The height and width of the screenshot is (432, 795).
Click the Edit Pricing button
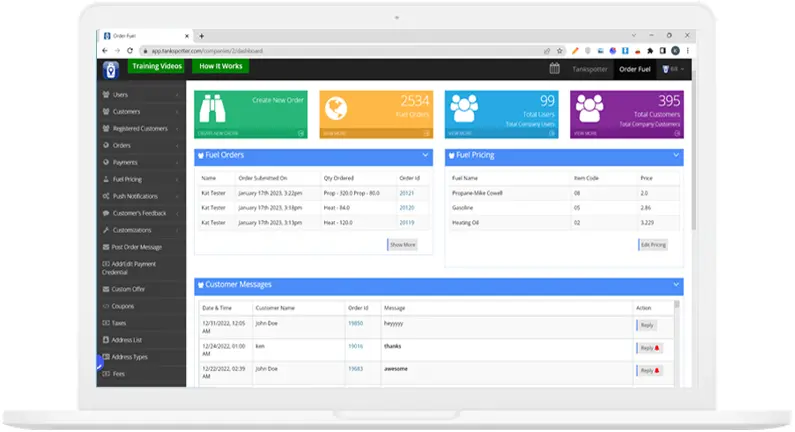click(653, 245)
